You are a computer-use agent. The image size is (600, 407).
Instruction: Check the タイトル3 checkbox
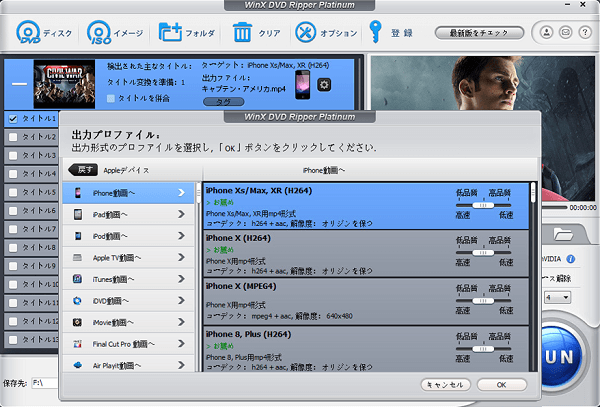click(11, 156)
